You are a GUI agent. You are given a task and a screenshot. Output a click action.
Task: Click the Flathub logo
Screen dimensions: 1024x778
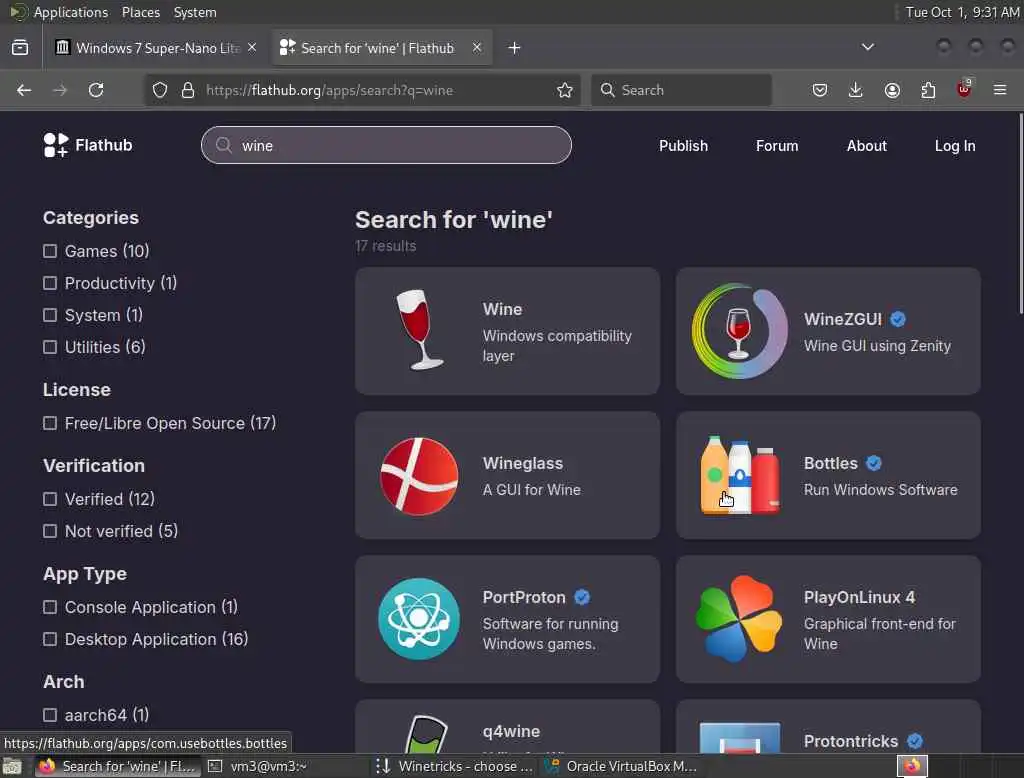coord(88,145)
